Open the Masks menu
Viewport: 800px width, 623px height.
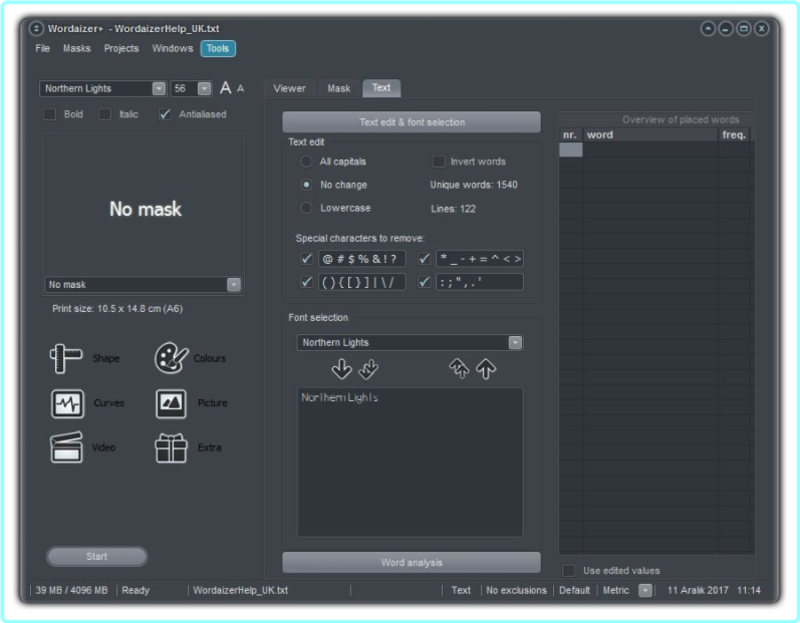click(x=77, y=48)
